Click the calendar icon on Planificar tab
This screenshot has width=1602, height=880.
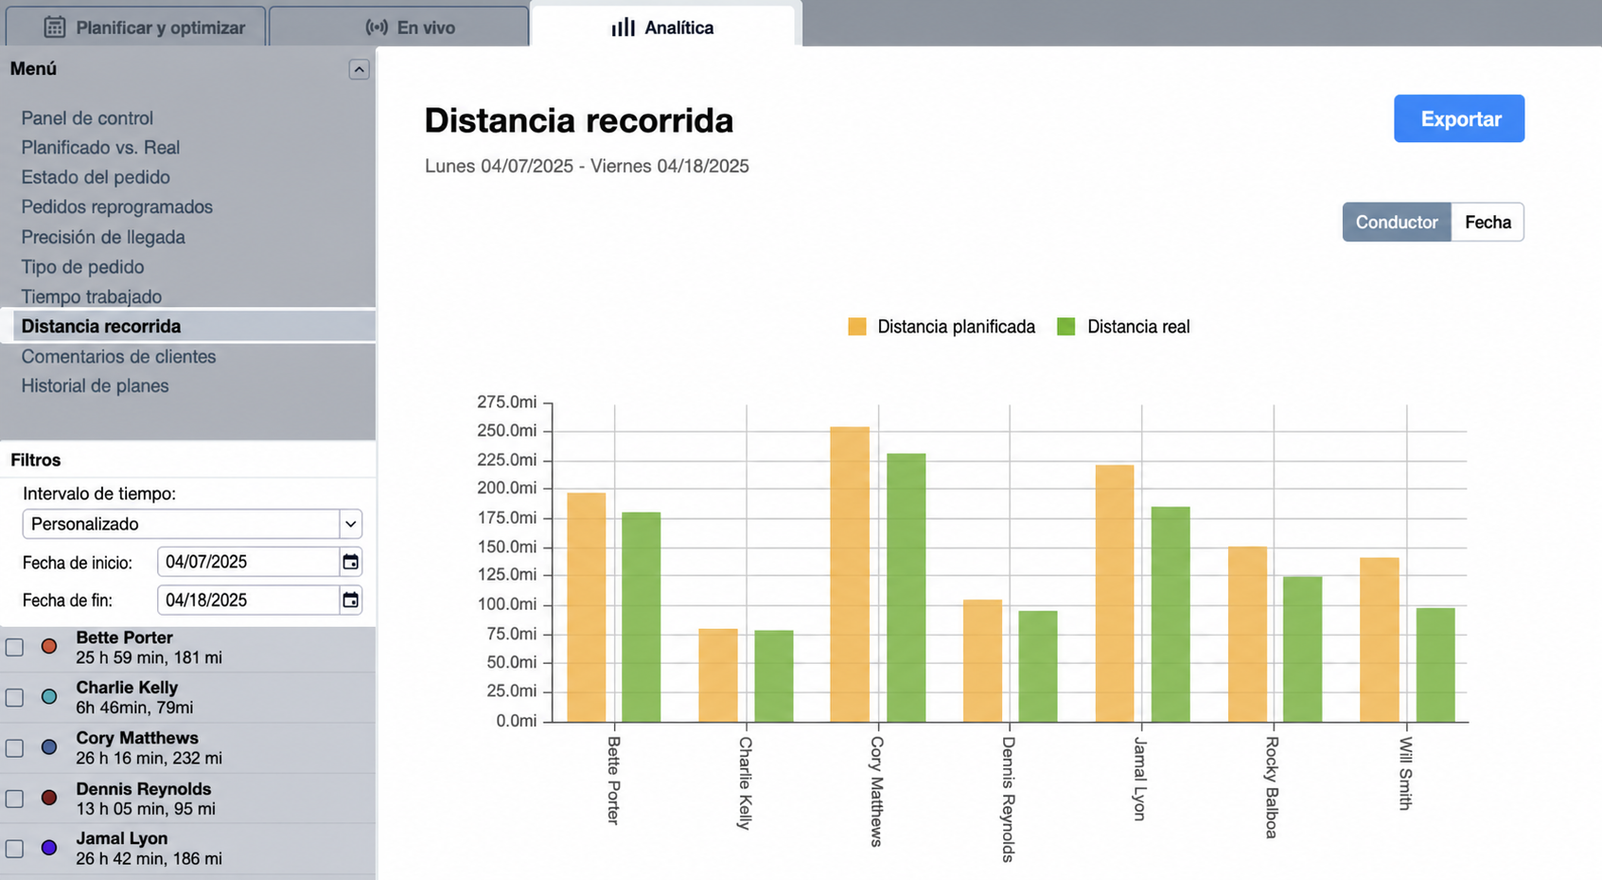click(x=54, y=28)
